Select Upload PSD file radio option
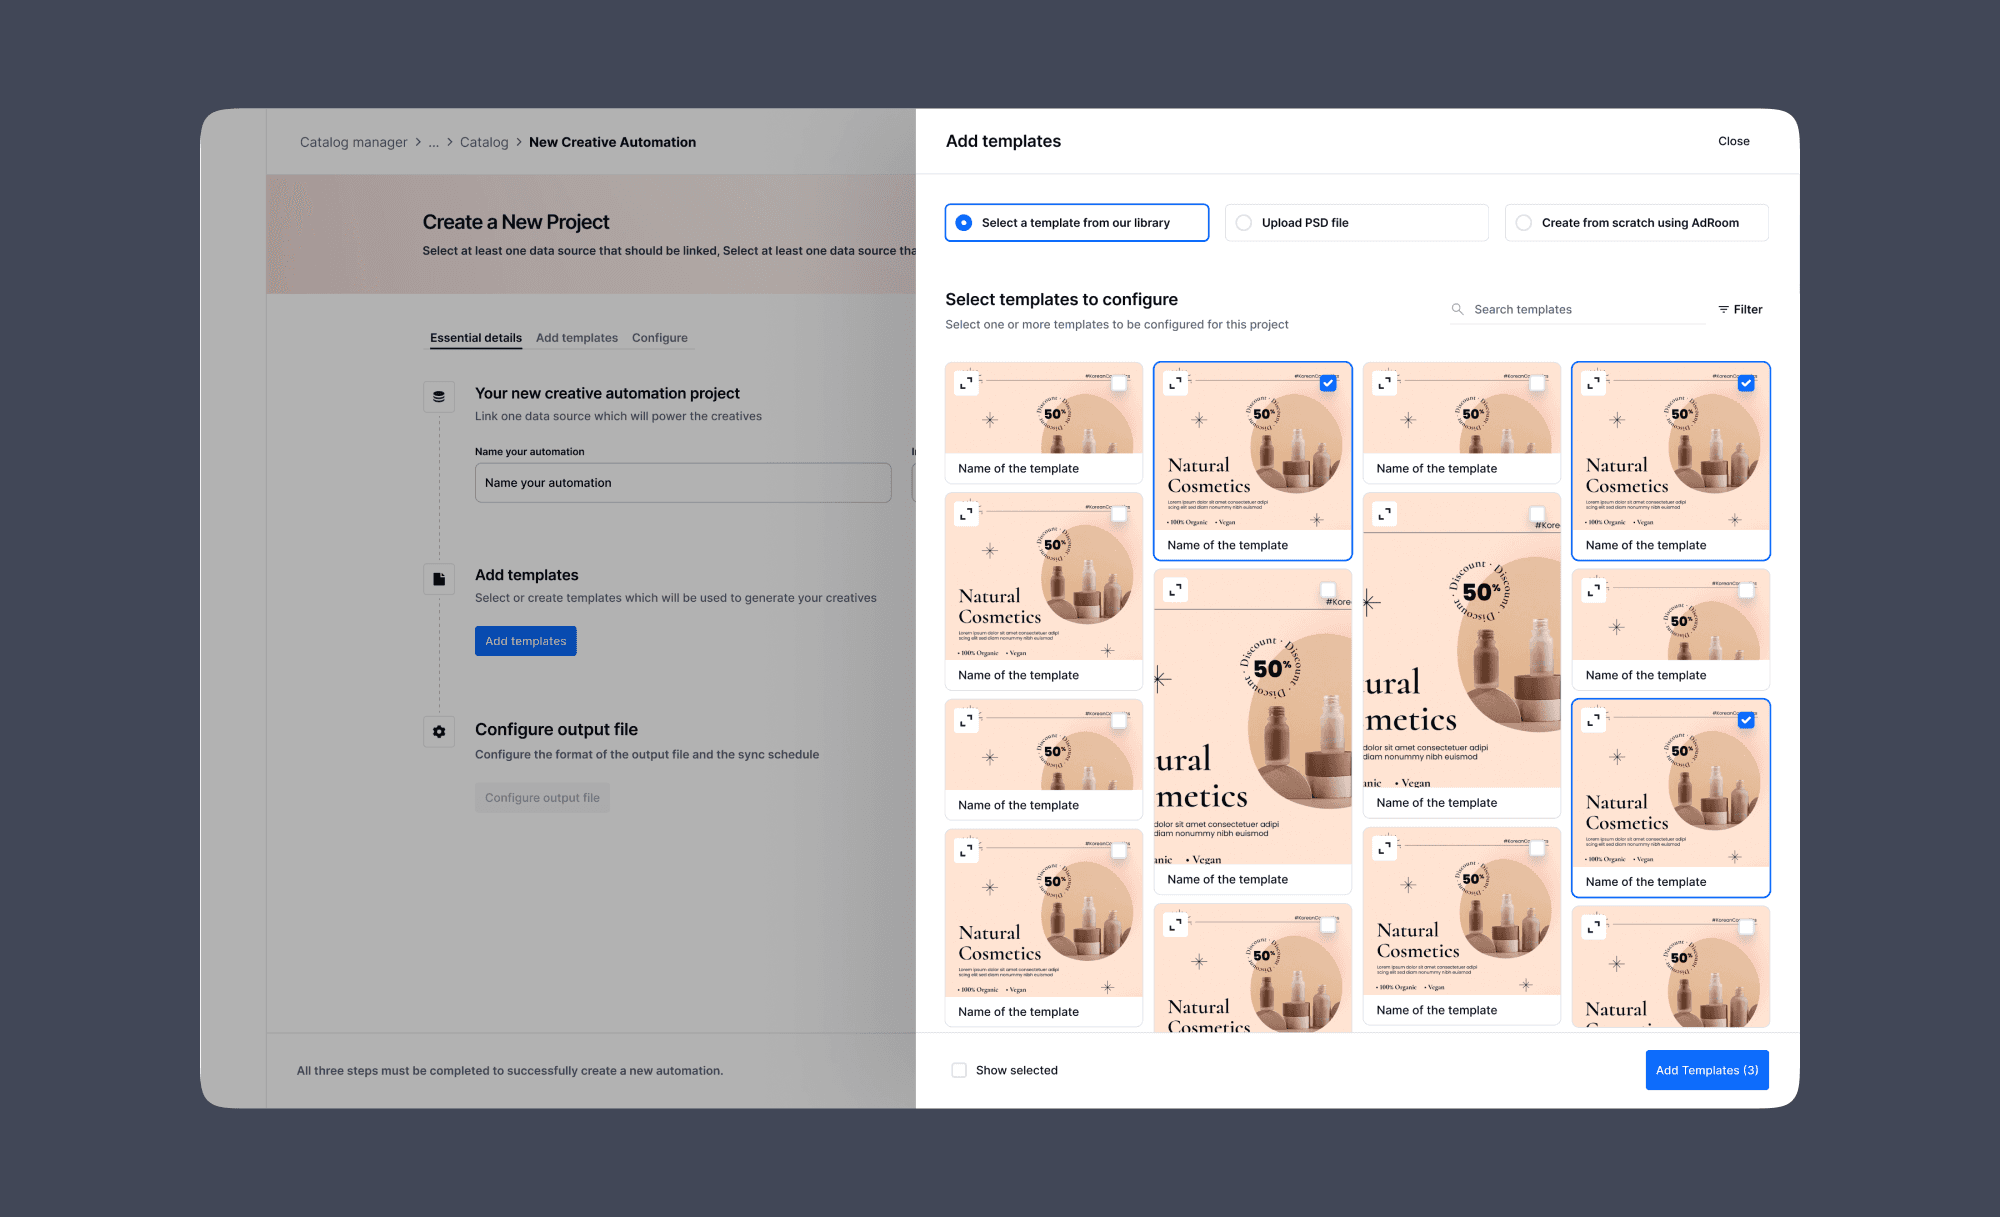The height and width of the screenshot is (1217, 2000). [1244, 223]
